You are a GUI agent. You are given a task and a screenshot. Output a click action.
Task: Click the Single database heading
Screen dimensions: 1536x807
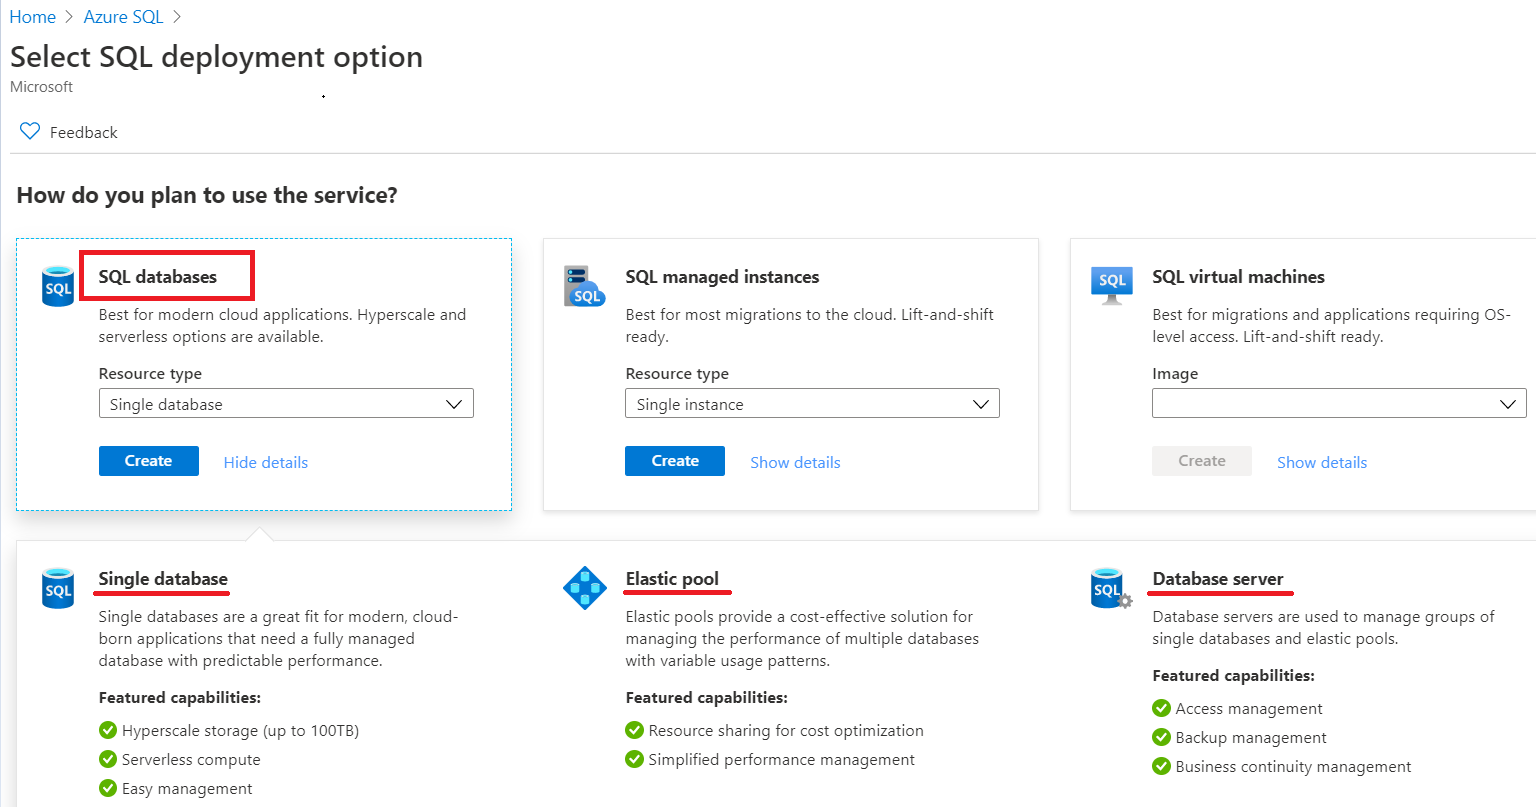click(163, 579)
